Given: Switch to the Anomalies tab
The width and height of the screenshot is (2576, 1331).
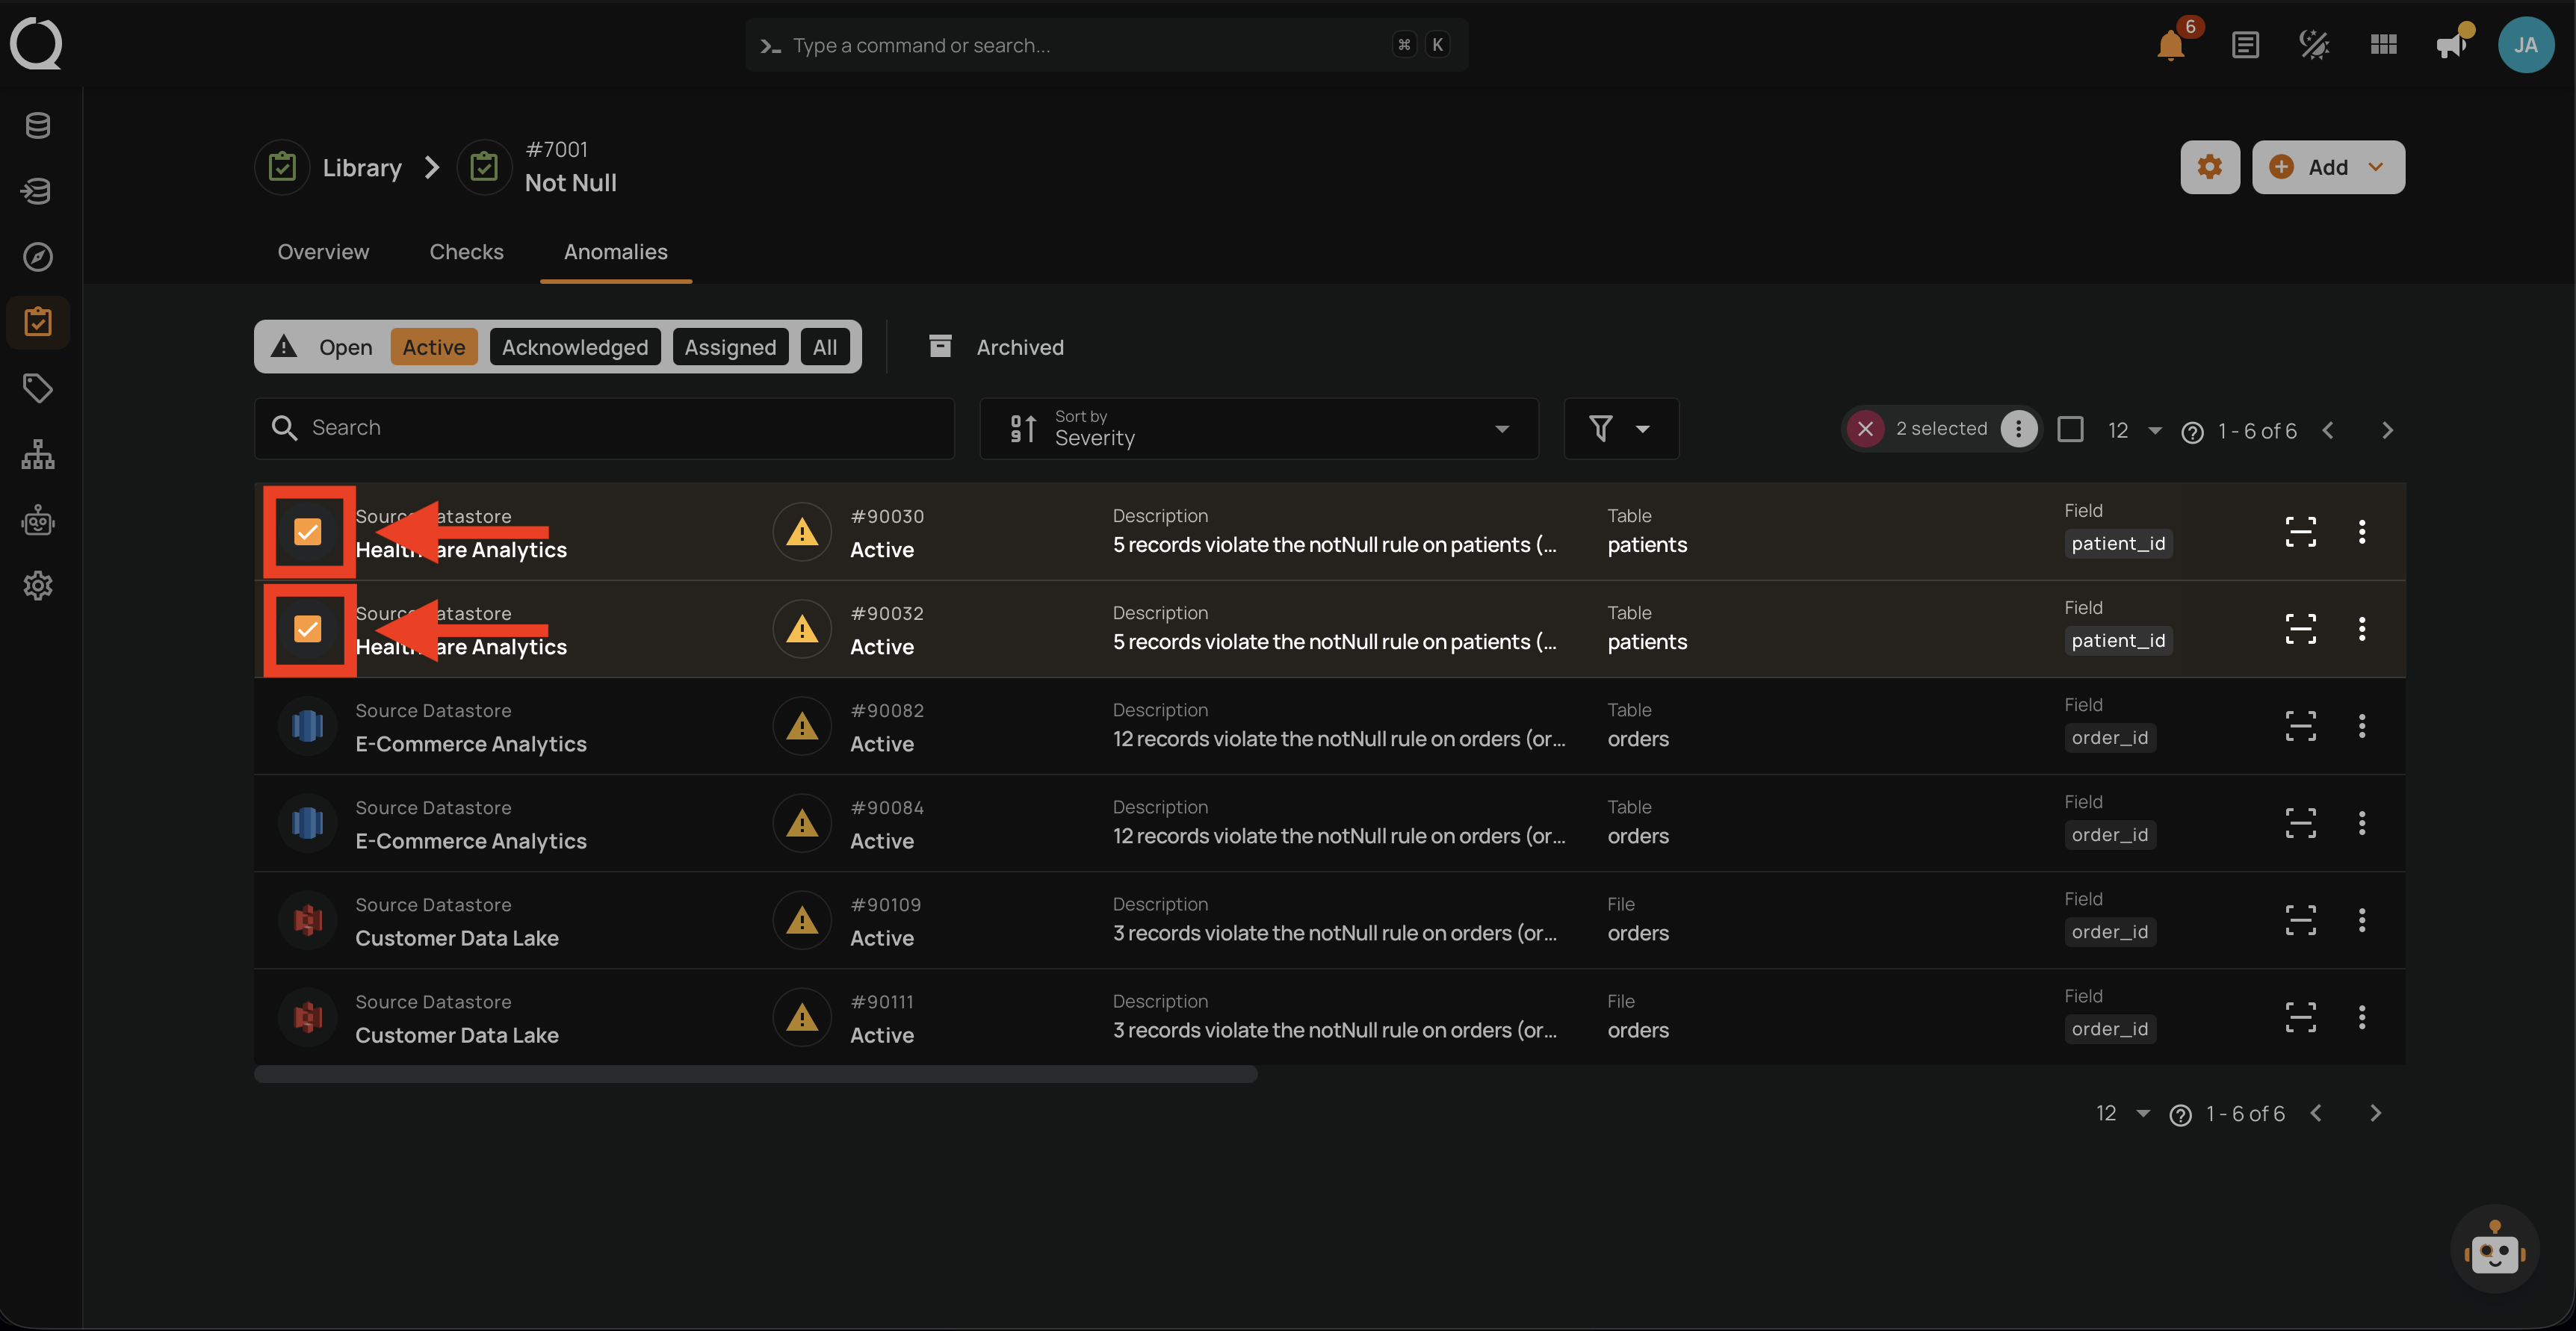Looking at the screenshot, I should 615,252.
